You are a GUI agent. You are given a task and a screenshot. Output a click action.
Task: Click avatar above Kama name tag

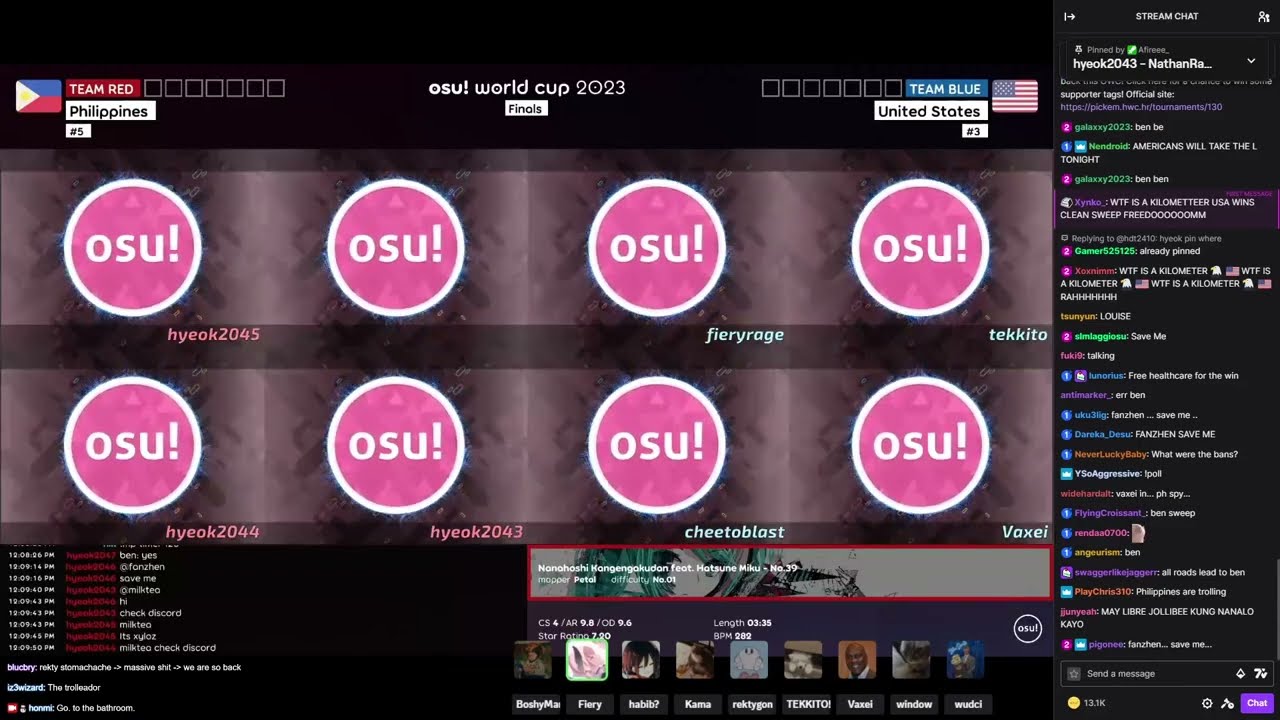tap(695, 660)
